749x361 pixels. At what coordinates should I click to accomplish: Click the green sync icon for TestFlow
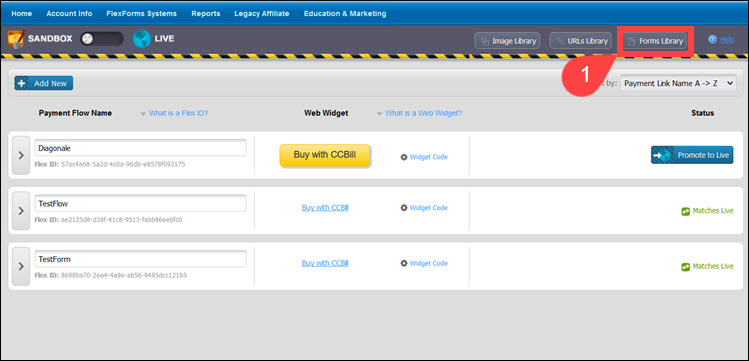[x=685, y=211]
